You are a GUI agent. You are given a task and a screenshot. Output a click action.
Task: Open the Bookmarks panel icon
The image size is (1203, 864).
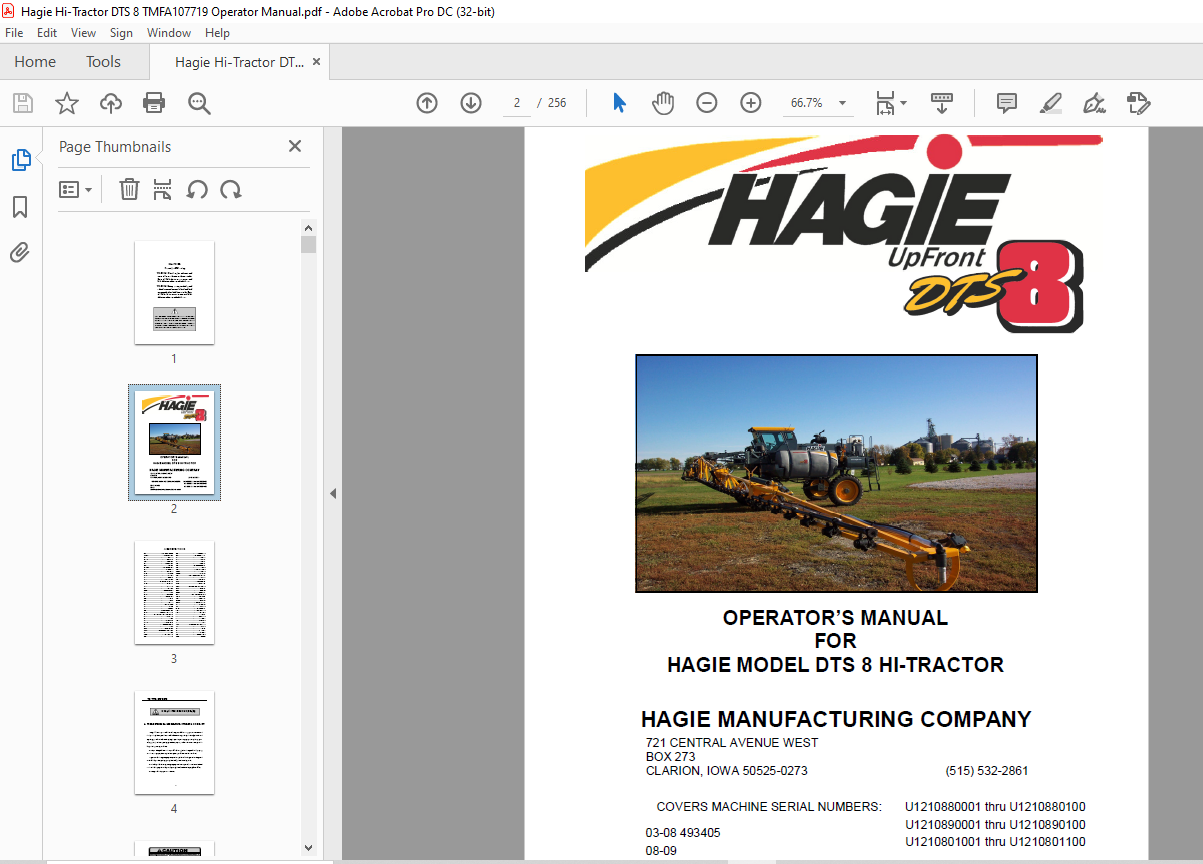pyautogui.click(x=20, y=207)
